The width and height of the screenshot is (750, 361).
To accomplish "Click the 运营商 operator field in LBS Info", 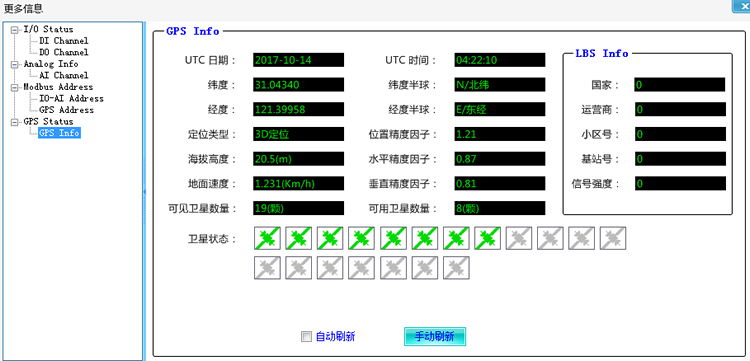I will click(680, 109).
